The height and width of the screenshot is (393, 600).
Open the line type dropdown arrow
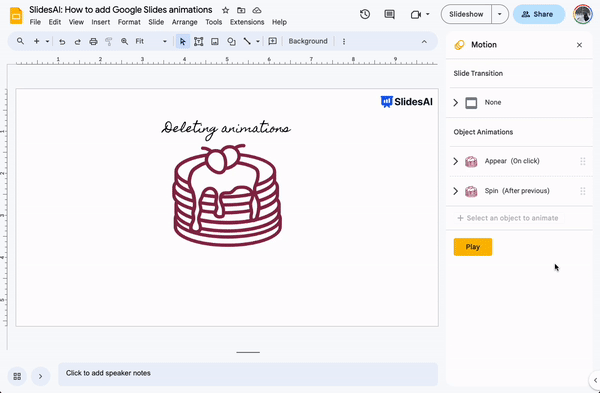258,41
